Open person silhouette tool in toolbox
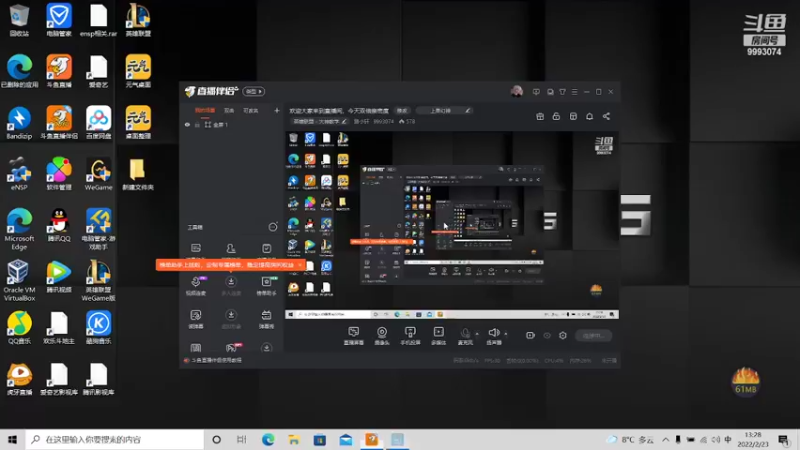Image resolution: width=800 pixels, height=450 pixels. coord(231,250)
